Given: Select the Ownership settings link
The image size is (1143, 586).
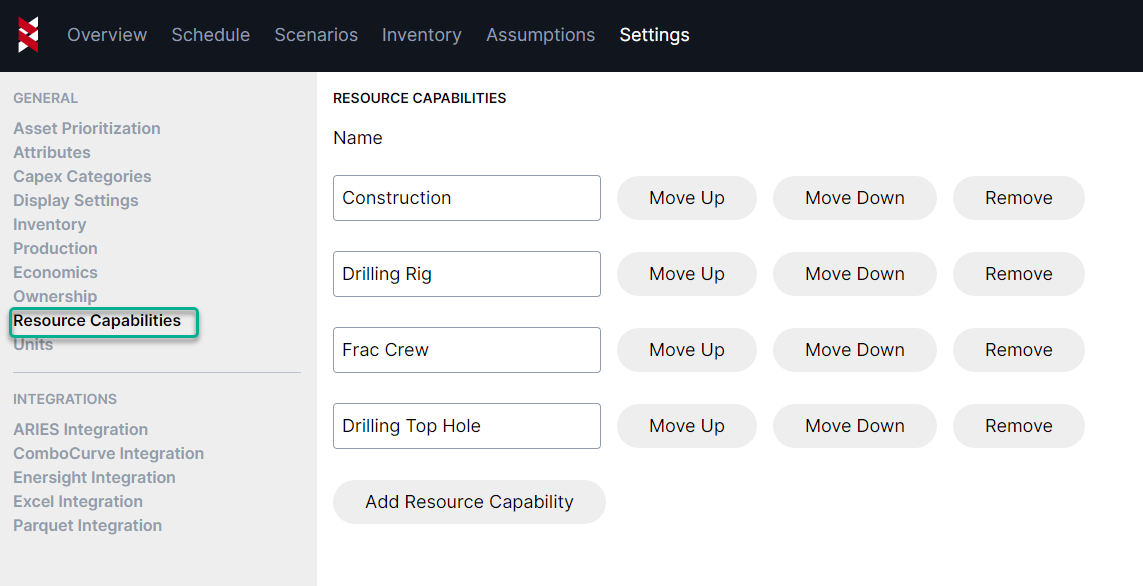Looking at the screenshot, I should click(x=55, y=296).
